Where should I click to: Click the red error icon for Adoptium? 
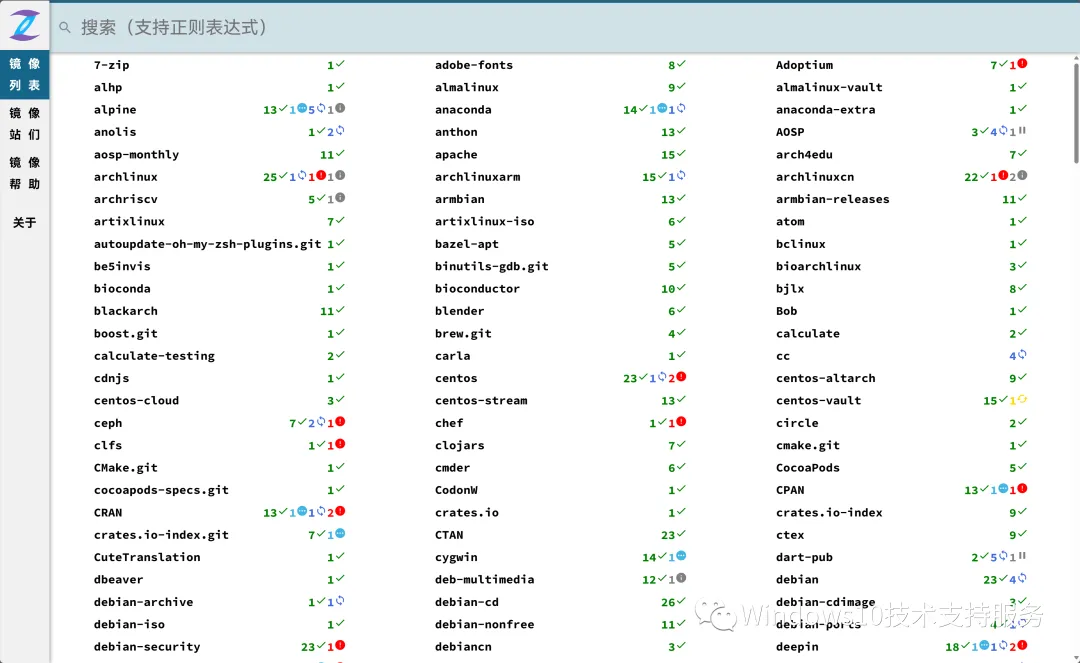[1022, 63]
